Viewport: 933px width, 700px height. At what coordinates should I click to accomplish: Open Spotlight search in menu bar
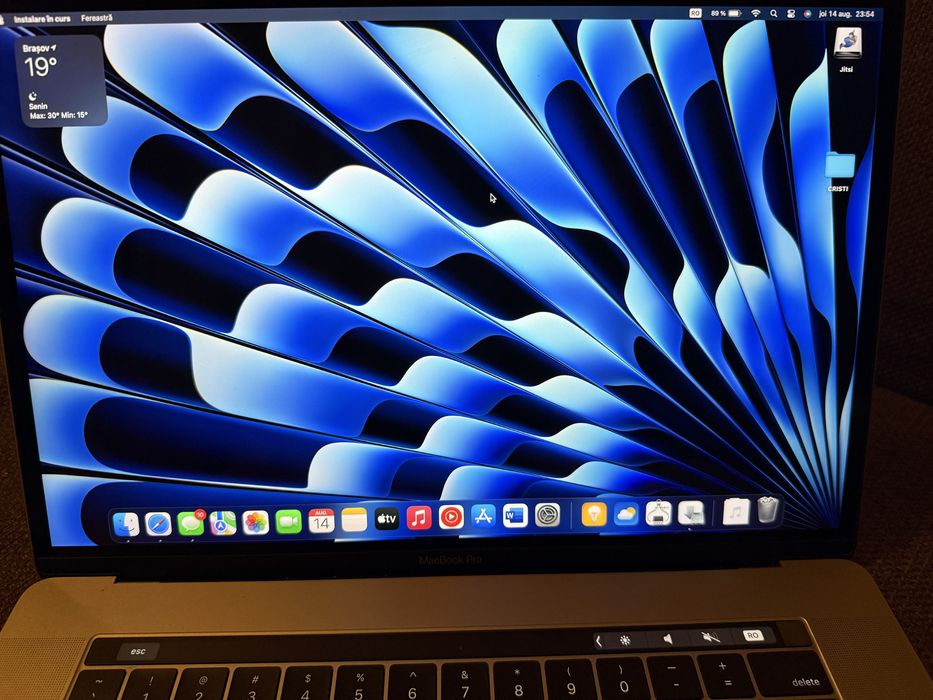(774, 13)
